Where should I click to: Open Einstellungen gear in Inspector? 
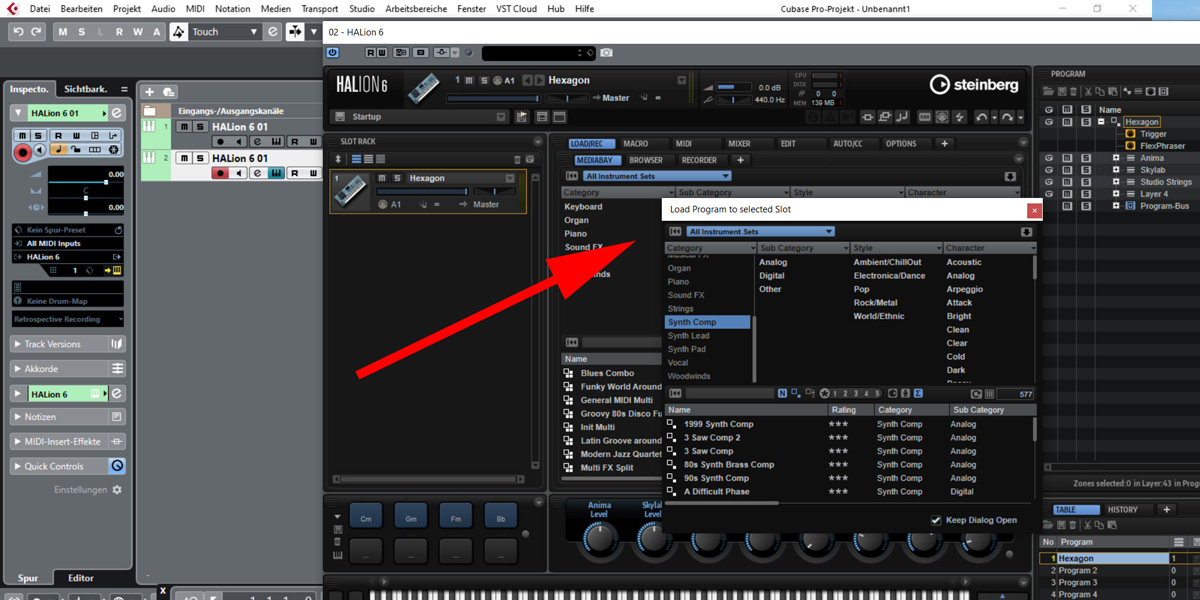point(117,490)
